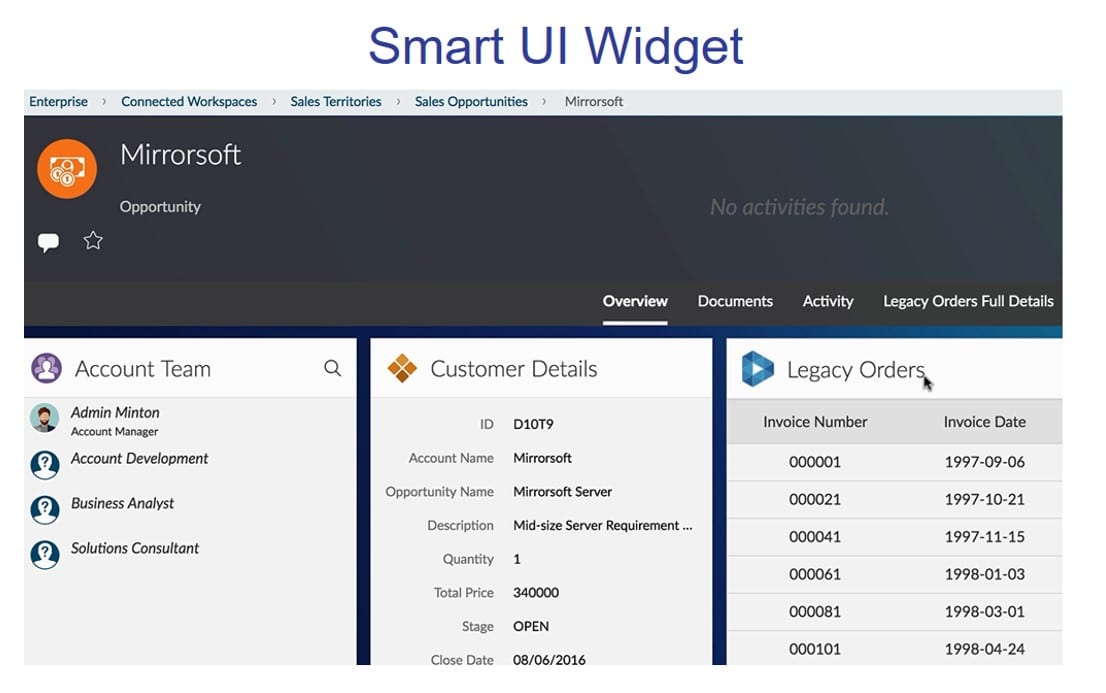This screenshot has height=693, width=1106.
Task: Select Admin Minton's avatar photo
Action: click(44, 418)
